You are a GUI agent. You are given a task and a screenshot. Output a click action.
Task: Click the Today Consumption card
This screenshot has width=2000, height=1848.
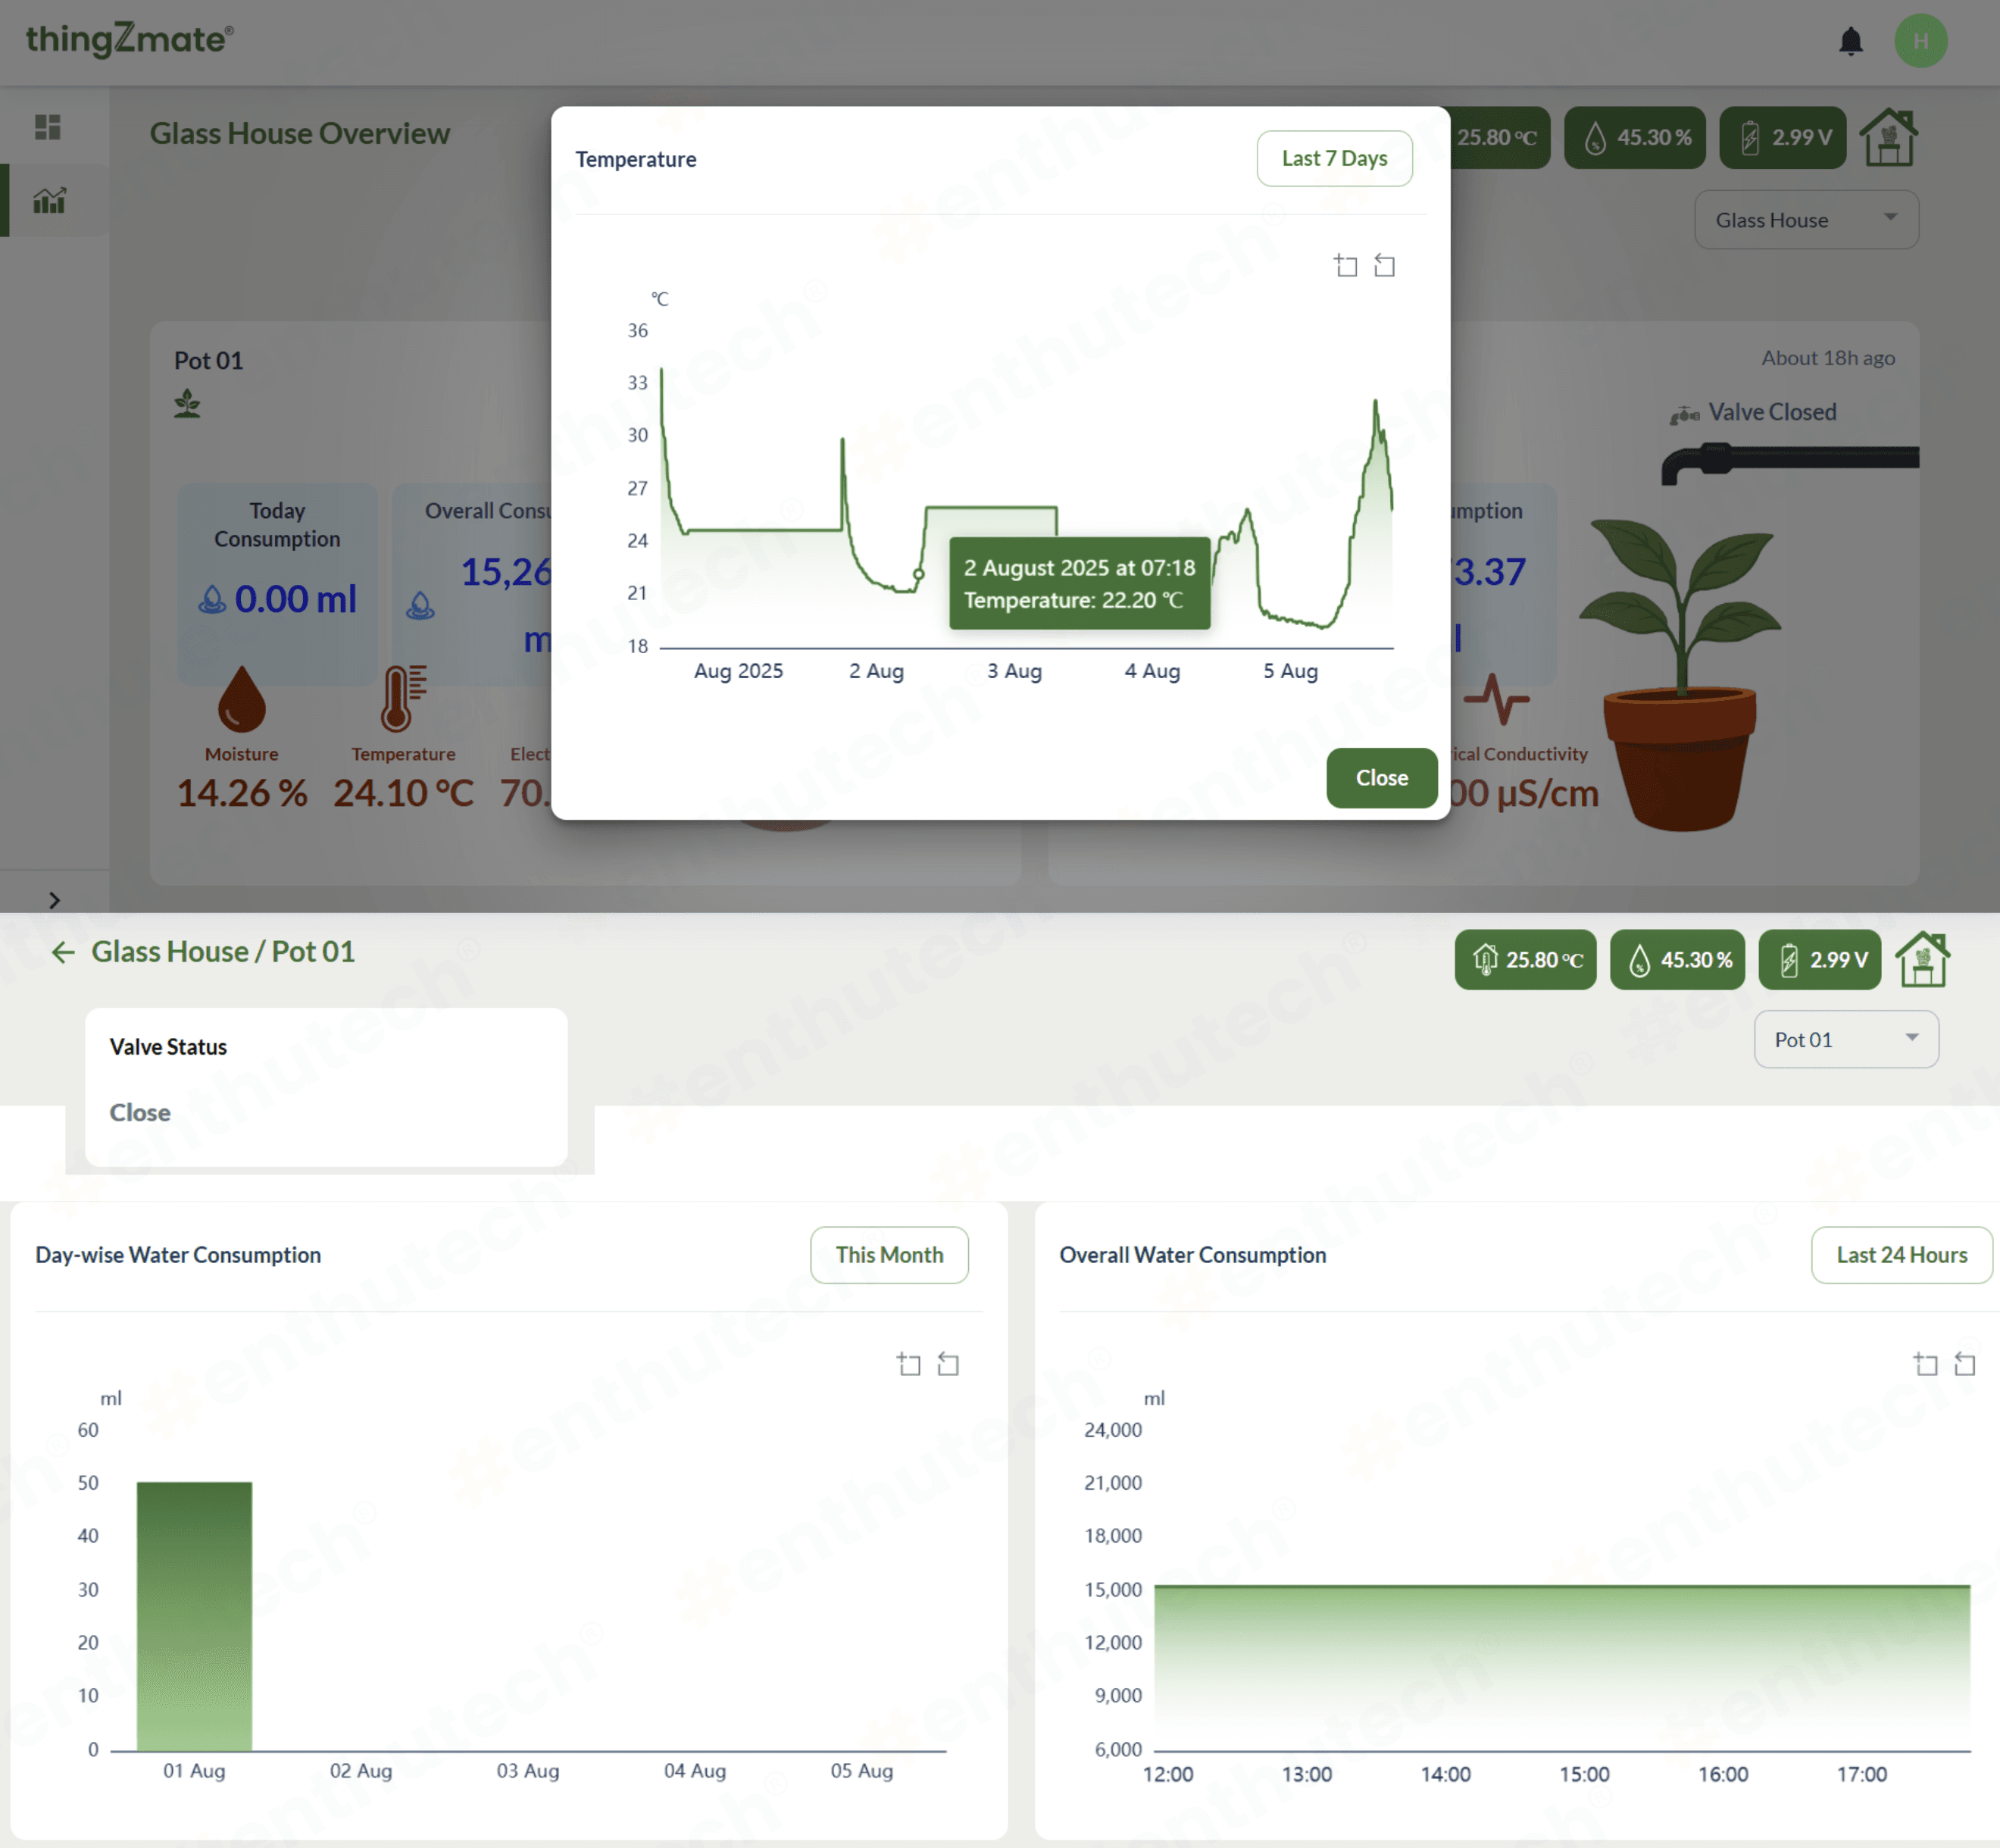(x=277, y=584)
